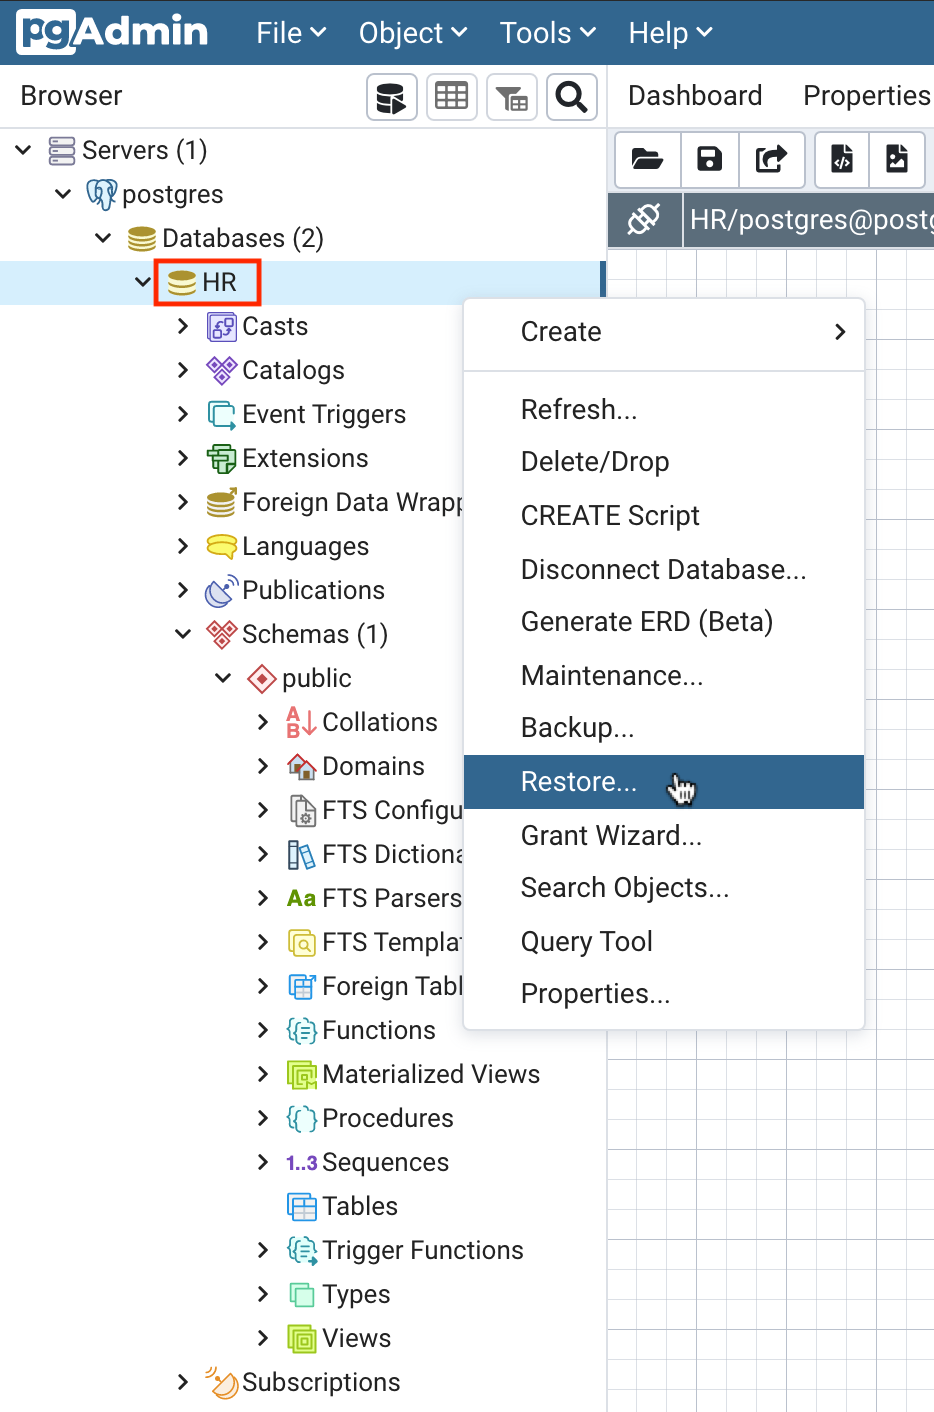Expand the Casts tree node

click(183, 326)
